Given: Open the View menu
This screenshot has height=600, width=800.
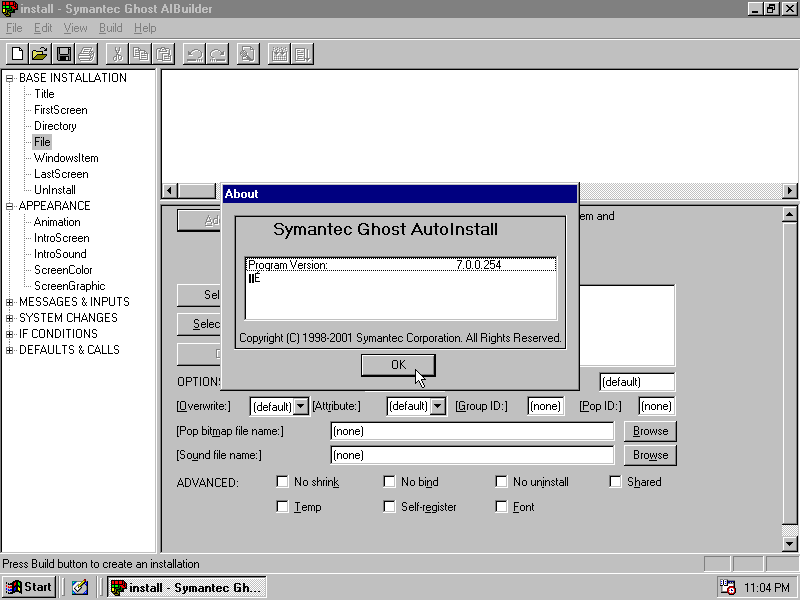Looking at the screenshot, I should [75, 28].
